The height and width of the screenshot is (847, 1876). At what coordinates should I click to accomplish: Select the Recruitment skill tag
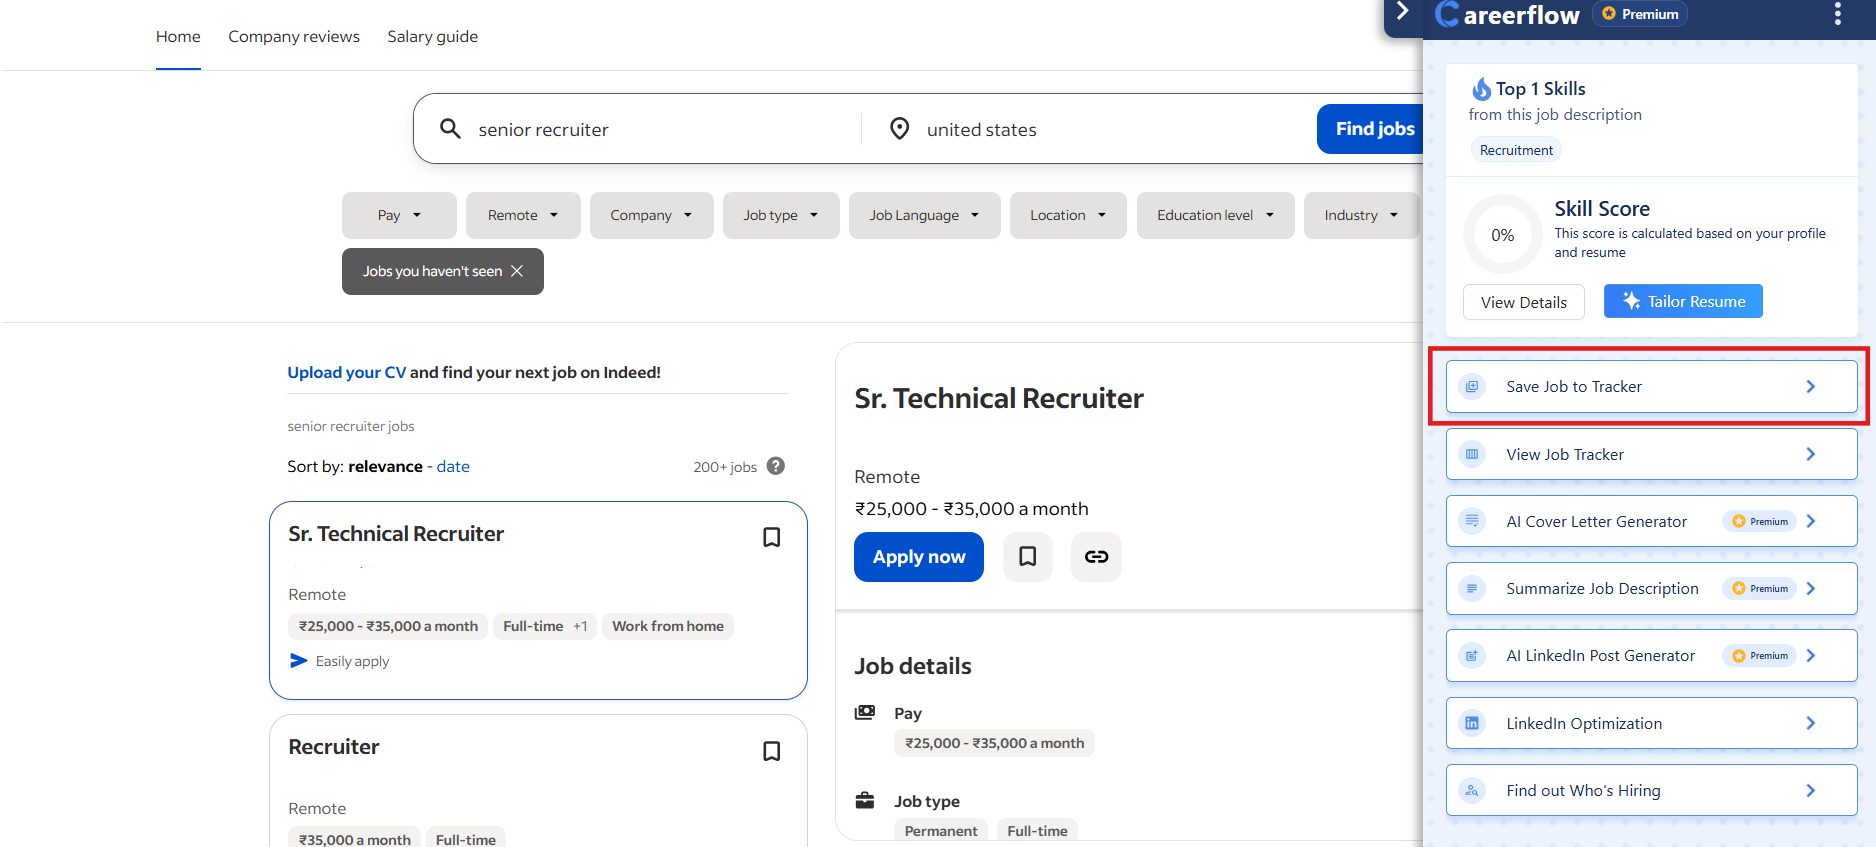click(1516, 150)
